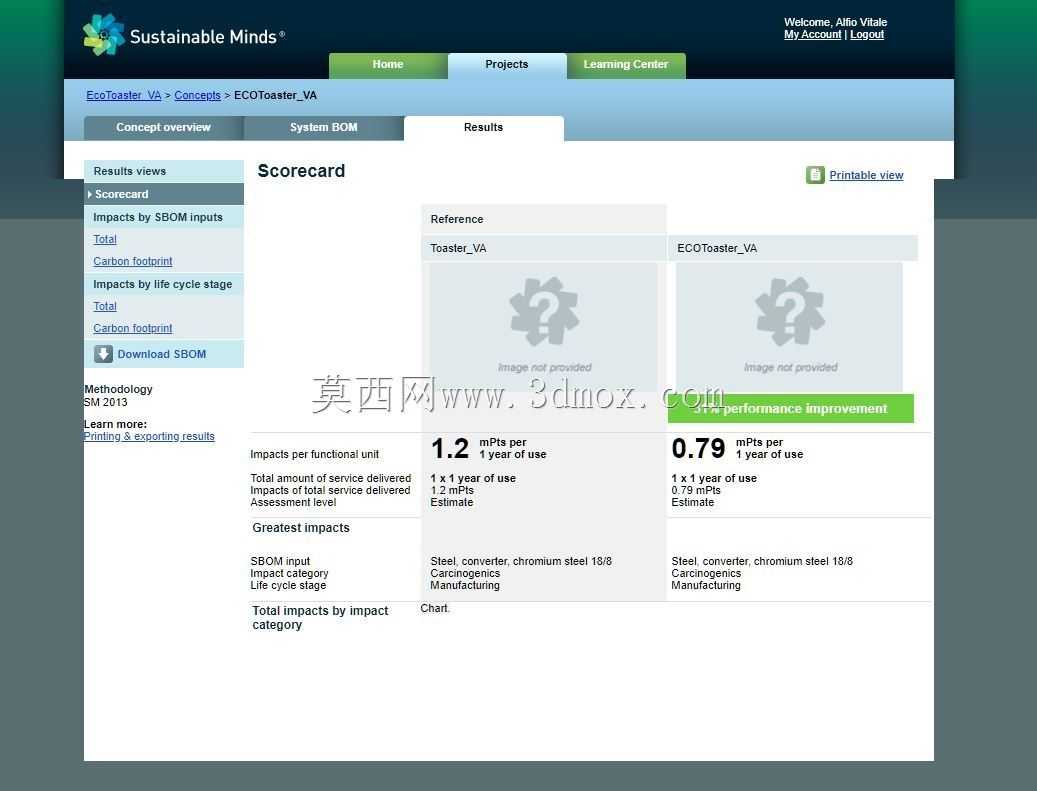This screenshot has height=791, width=1037.
Task: Switch to the Concept overview tab
Action: (163, 128)
